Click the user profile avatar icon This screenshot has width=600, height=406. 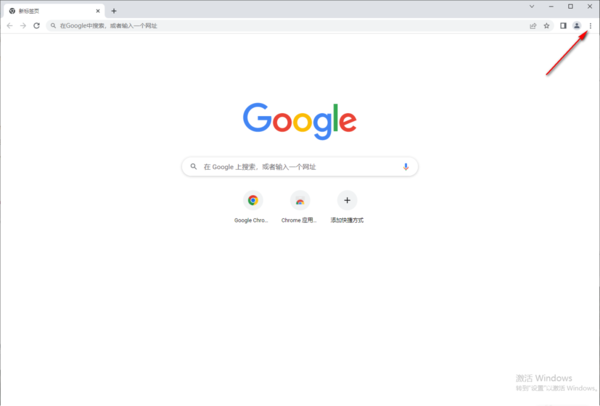tap(576, 26)
